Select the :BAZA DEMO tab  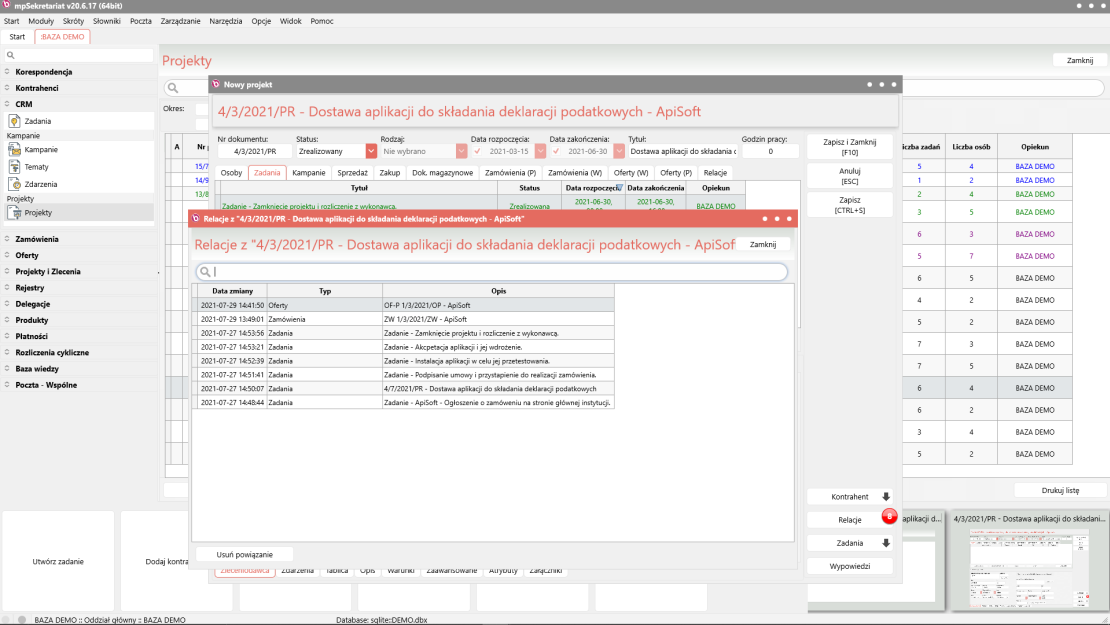pyautogui.click(x=62, y=37)
